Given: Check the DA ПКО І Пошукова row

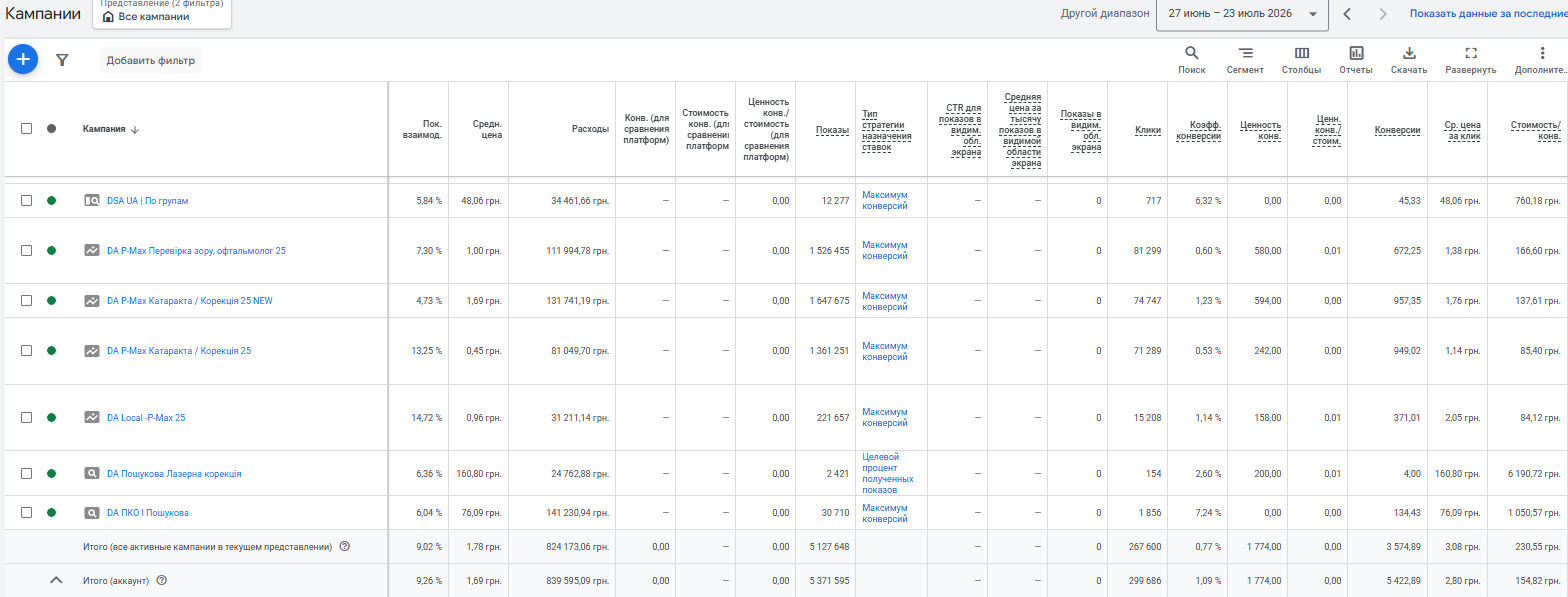Looking at the screenshot, I should (x=27, y=512).
